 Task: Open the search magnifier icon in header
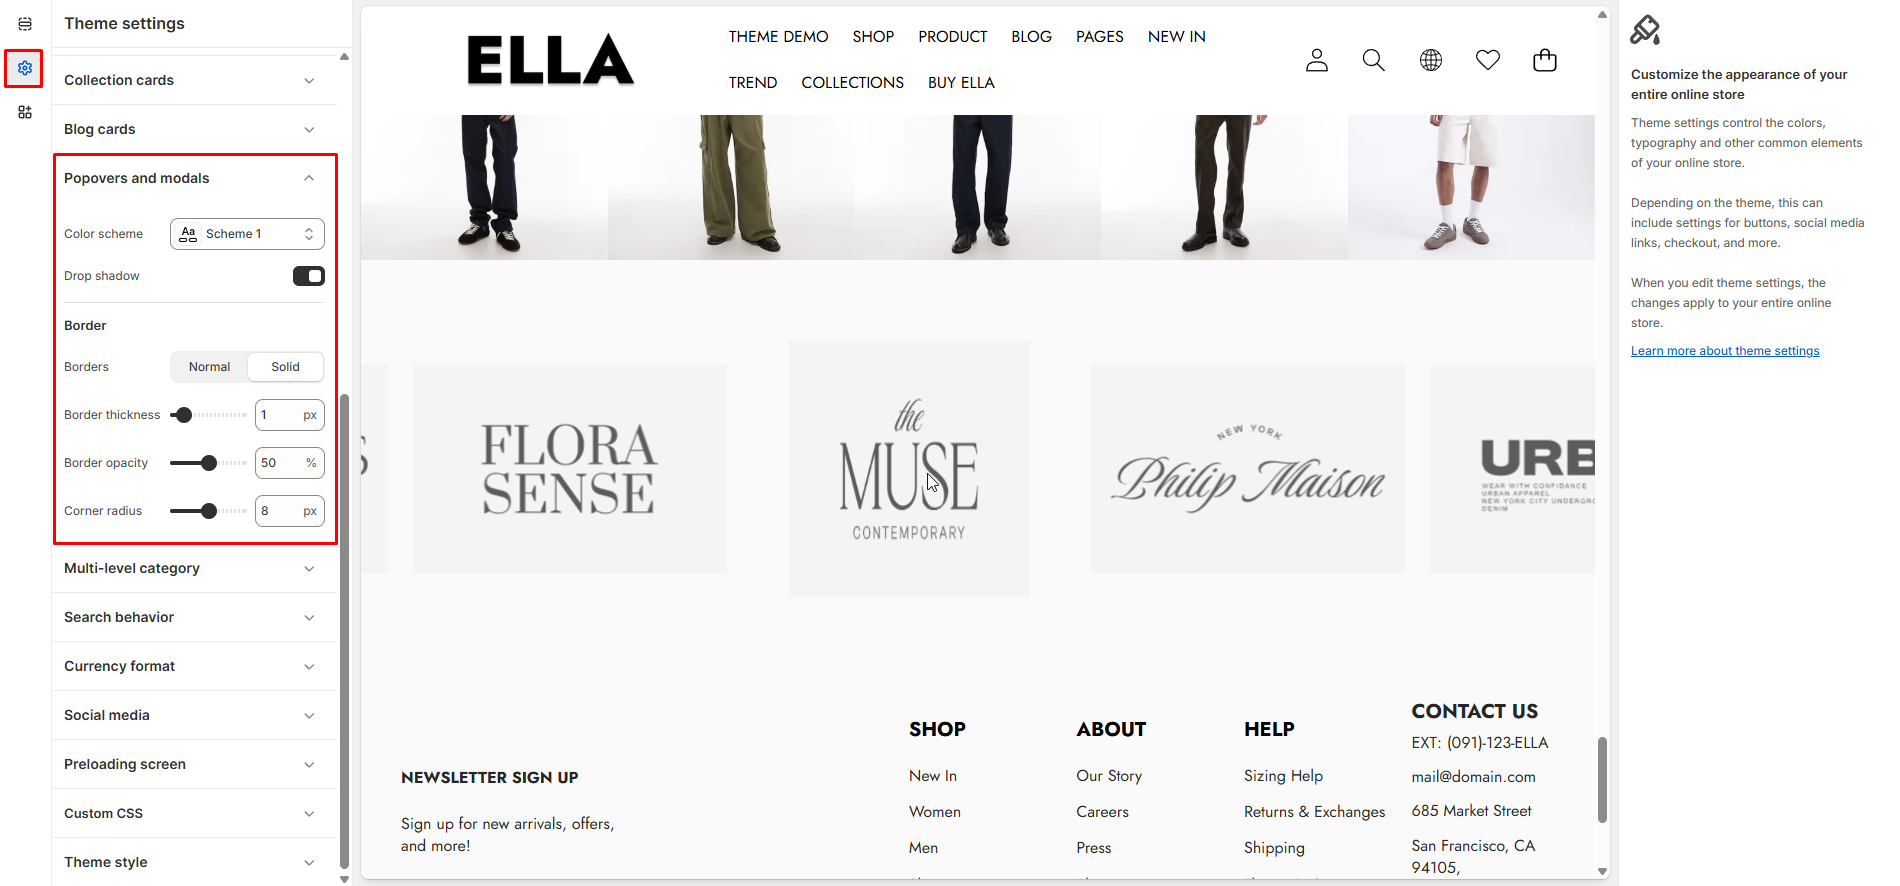1374,60
